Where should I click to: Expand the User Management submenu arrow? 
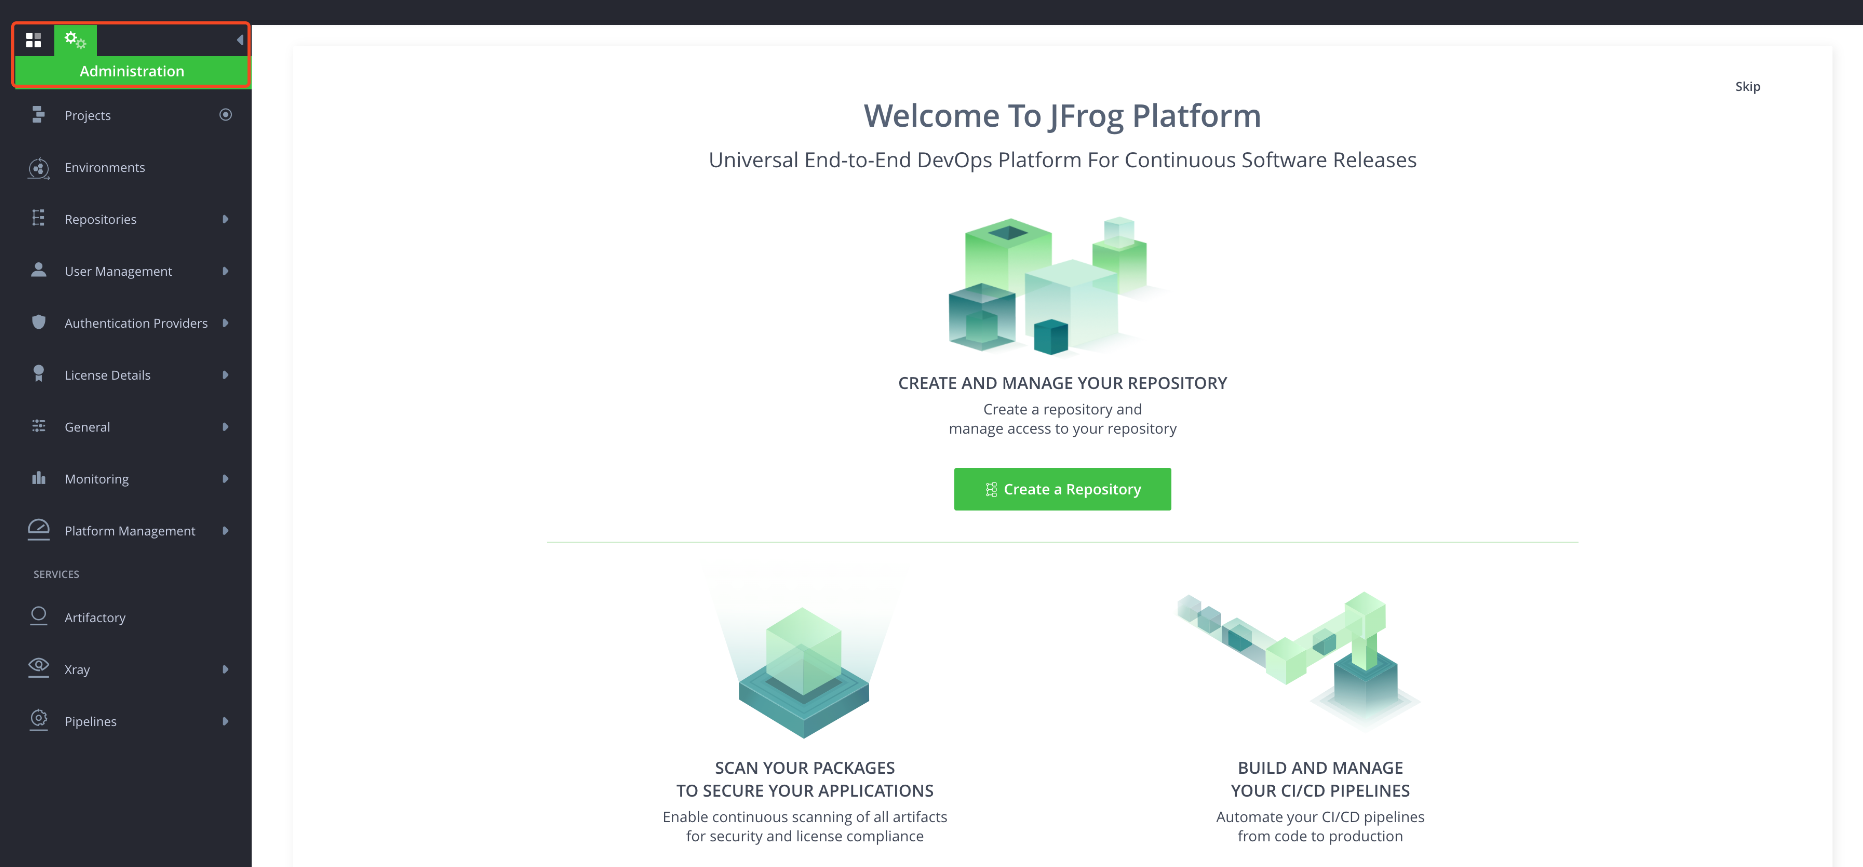tap(226, 271)
